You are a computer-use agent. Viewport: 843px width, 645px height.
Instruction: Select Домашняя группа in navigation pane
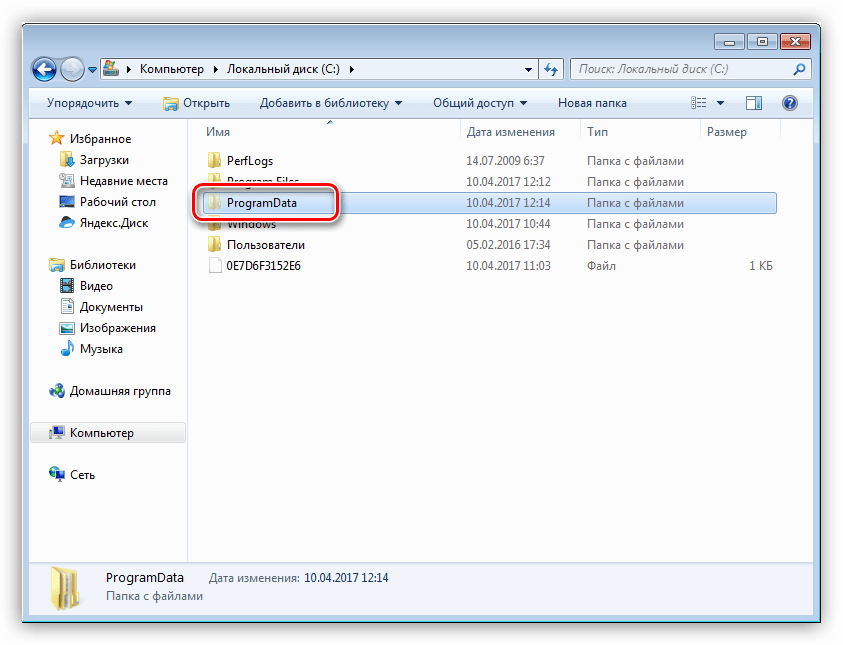point(120,391)
